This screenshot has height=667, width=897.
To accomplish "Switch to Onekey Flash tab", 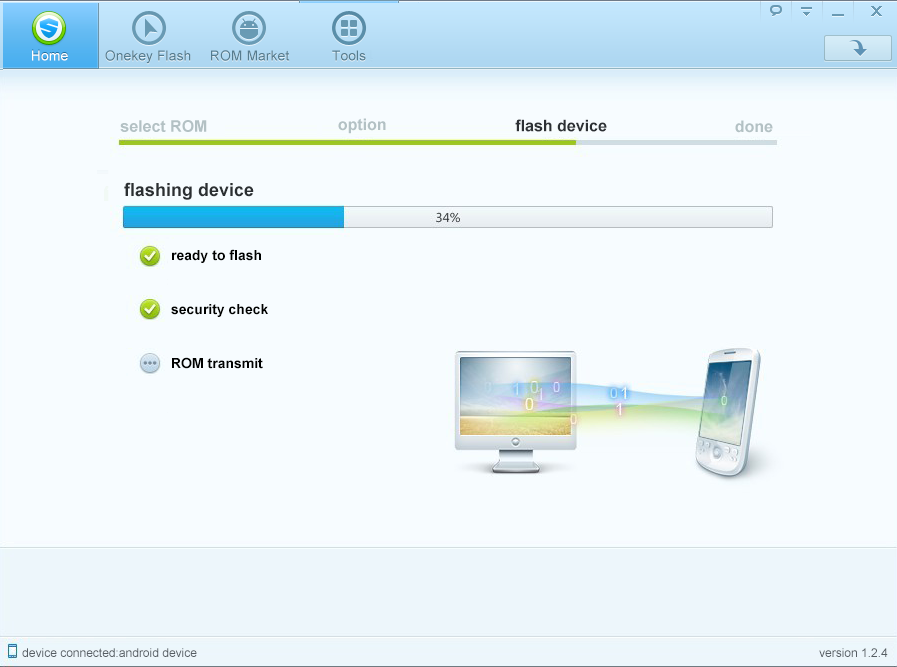I will tap(148, 36).
